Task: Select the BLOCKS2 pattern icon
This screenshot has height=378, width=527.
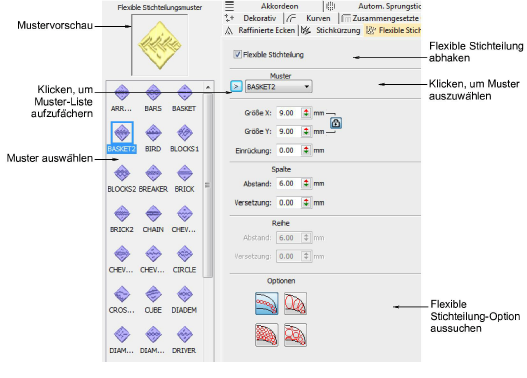Action: (122, 173)
